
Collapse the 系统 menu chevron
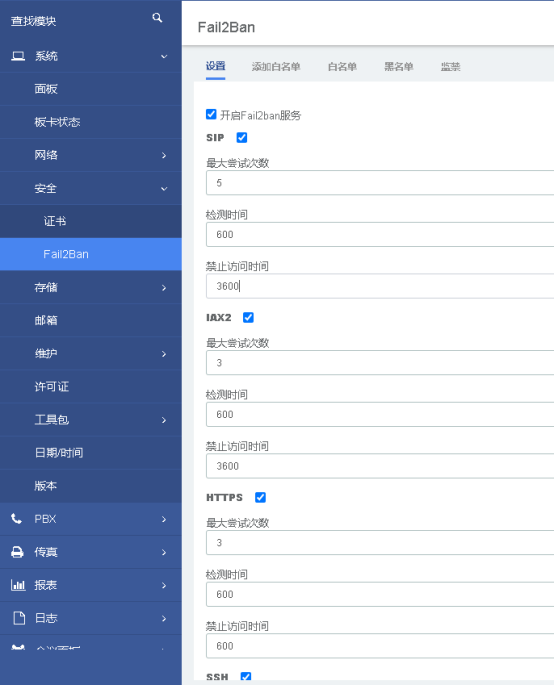coord(164,56)
